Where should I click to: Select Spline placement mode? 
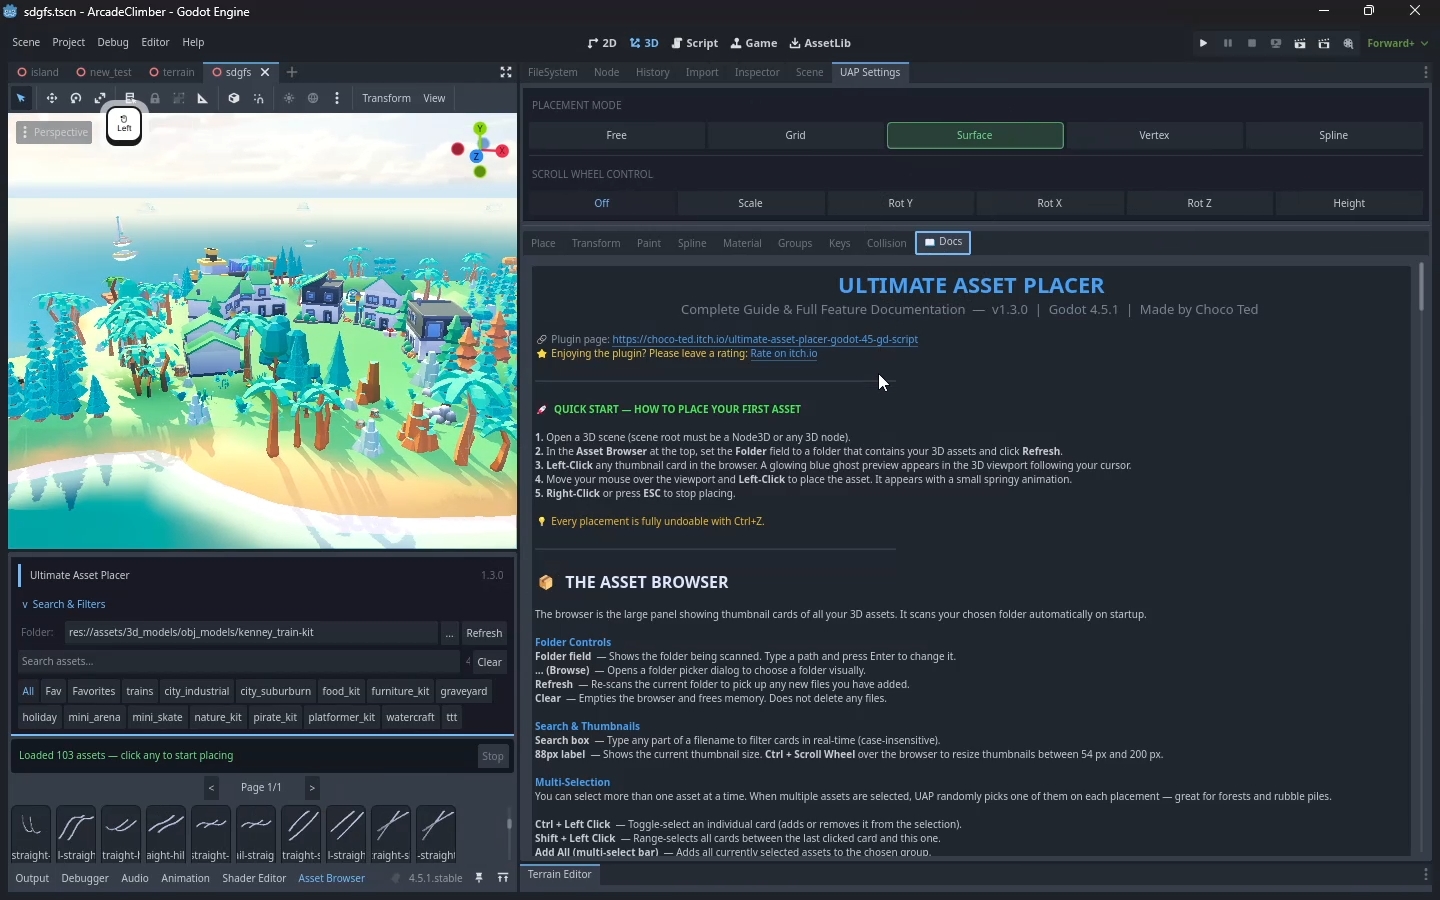[x=1335, y=136]
